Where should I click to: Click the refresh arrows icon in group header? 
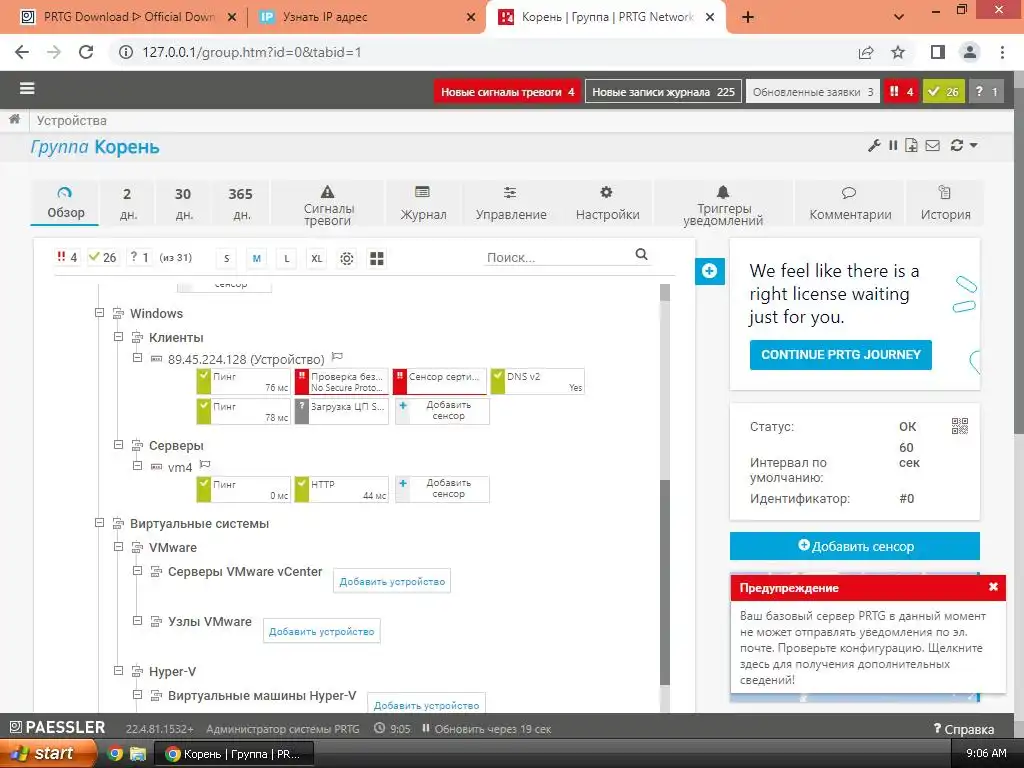957,146
